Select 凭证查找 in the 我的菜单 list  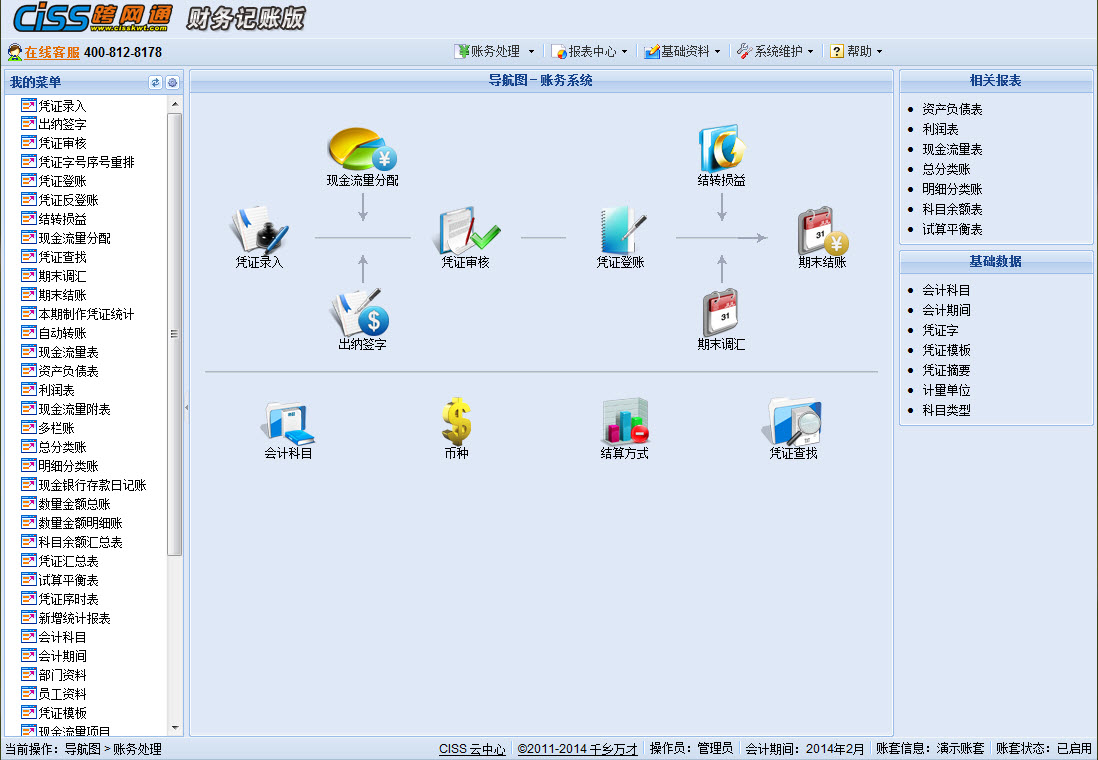coord(62,257)
